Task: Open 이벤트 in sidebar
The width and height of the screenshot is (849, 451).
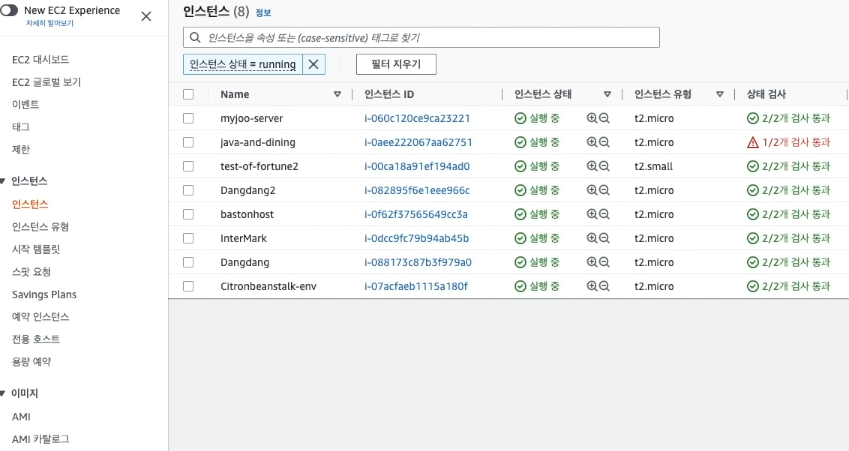Action: (25, 104)
